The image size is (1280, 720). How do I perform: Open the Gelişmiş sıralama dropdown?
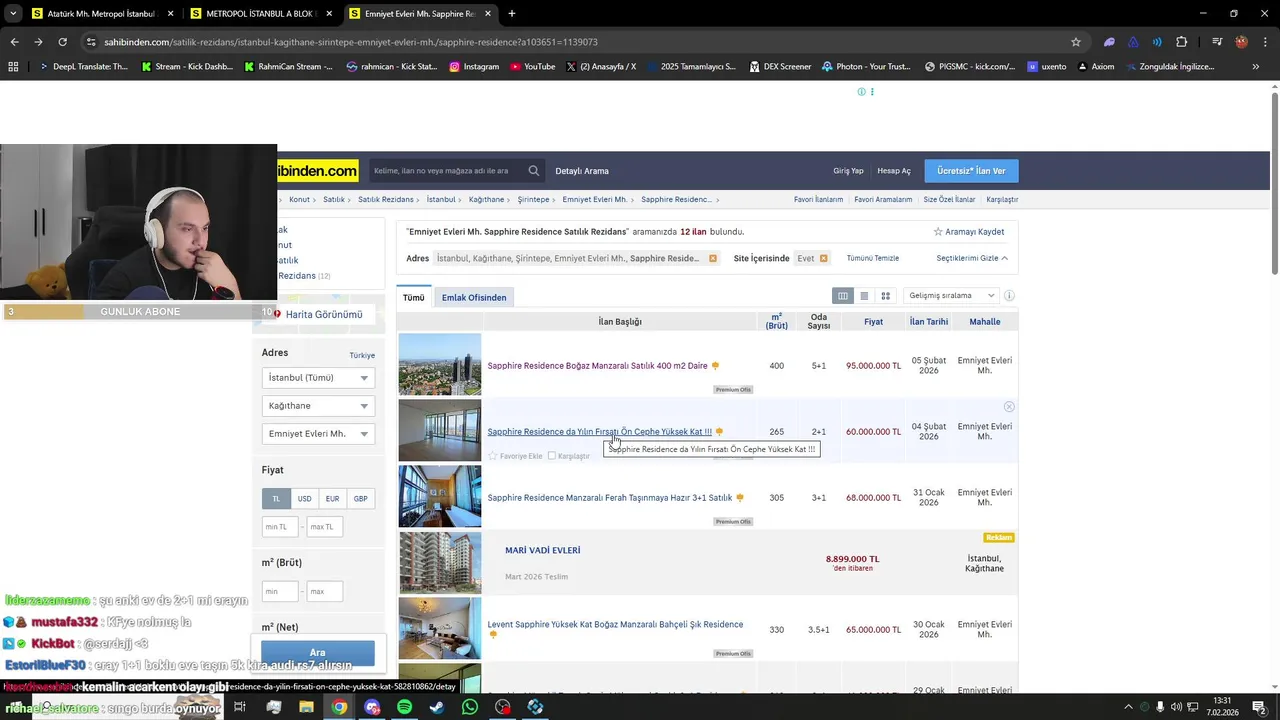[x=951, y=296]
